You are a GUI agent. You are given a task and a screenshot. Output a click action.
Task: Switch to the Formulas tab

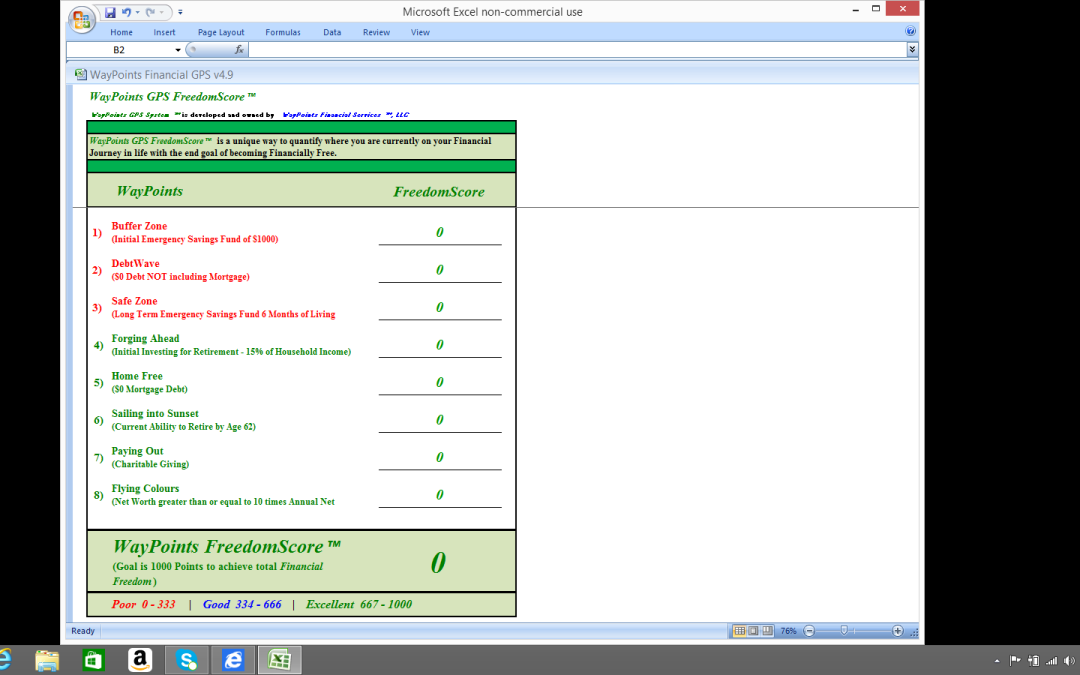(282, 32)
